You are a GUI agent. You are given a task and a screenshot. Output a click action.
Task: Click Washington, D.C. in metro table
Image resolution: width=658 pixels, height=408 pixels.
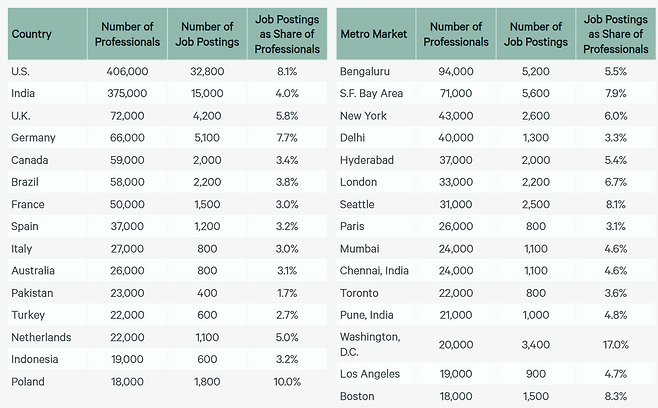coord(372,344)
